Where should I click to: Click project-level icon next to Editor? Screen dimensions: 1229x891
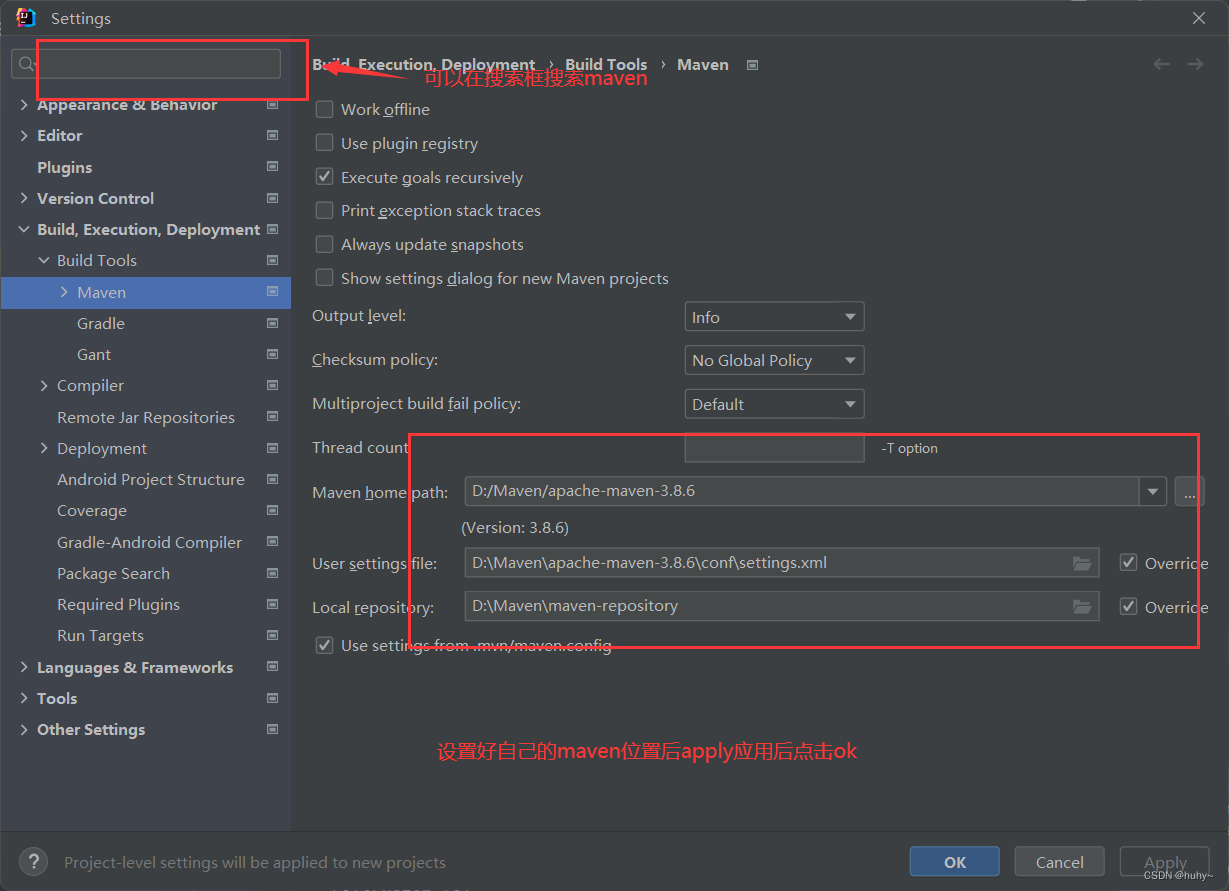[272, 135]
